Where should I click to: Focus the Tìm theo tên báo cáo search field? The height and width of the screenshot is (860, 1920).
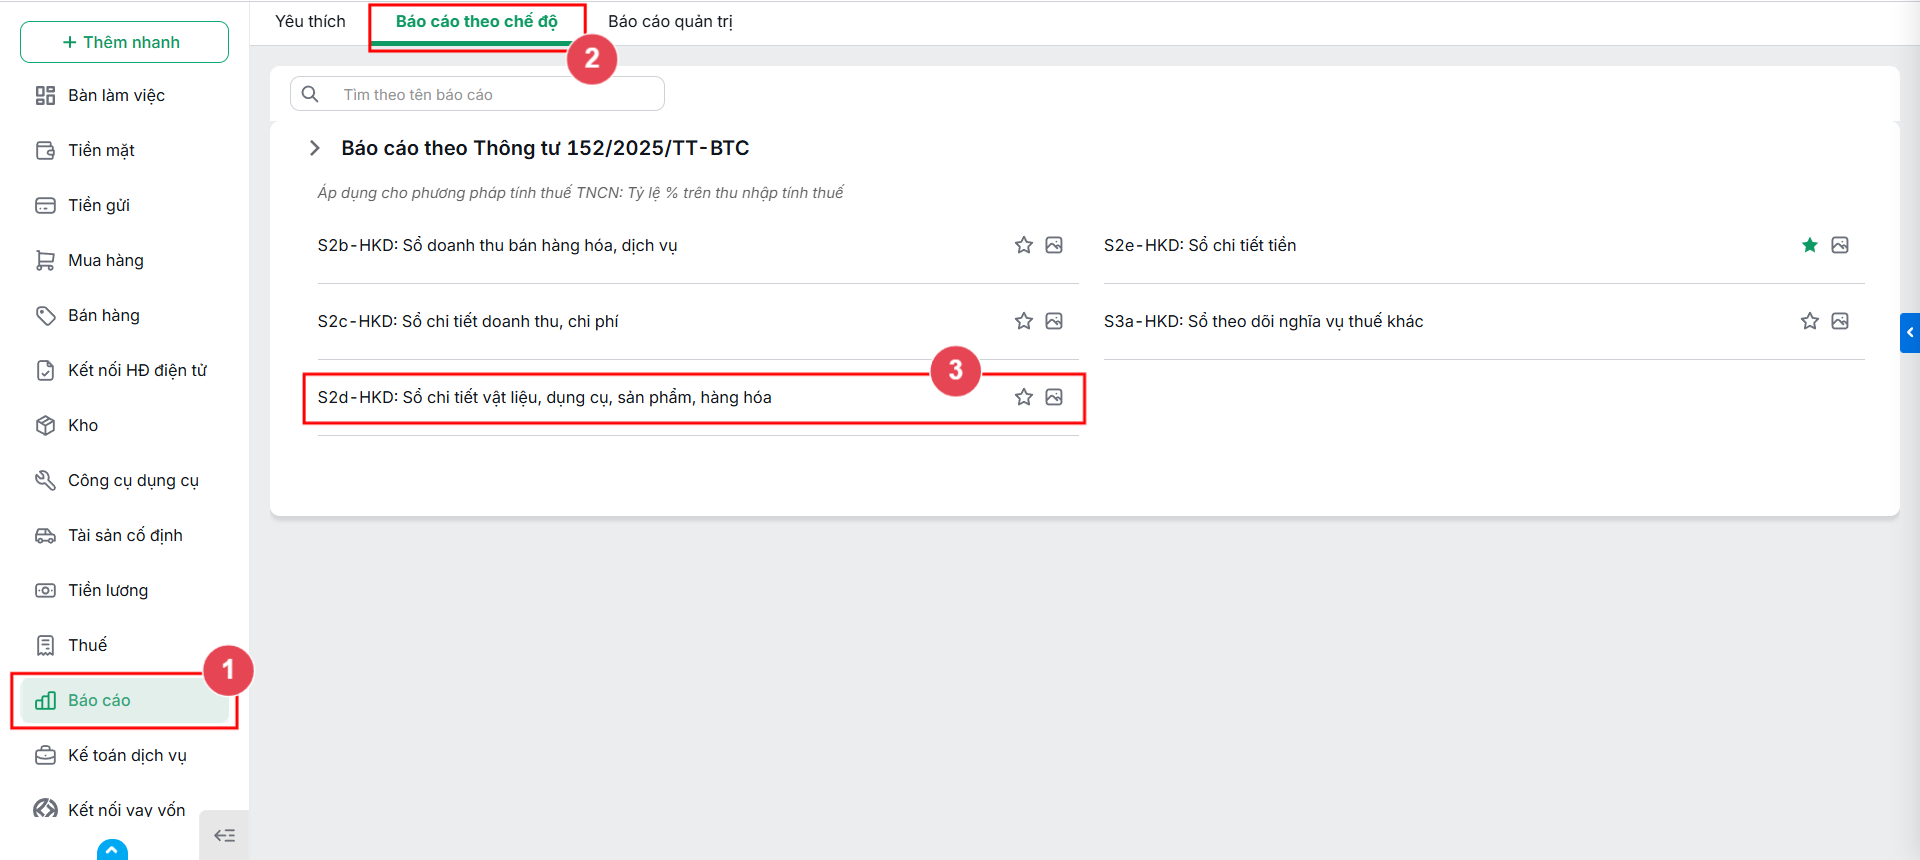click(477, 94)
